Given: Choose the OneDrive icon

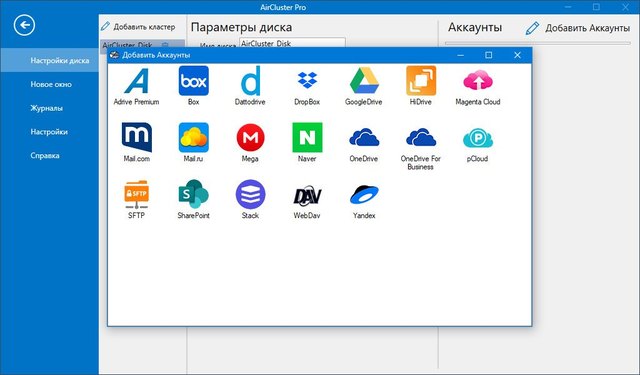Looking at the screenshot, I should tap(364, 138).
